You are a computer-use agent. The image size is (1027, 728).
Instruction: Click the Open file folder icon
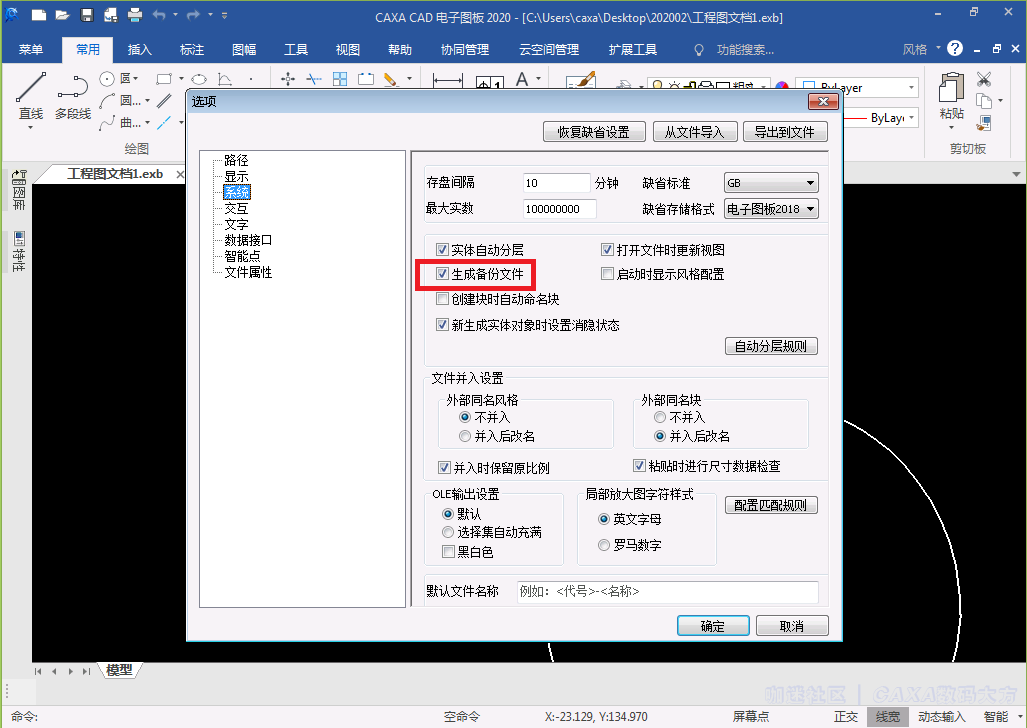click(62, 14)
